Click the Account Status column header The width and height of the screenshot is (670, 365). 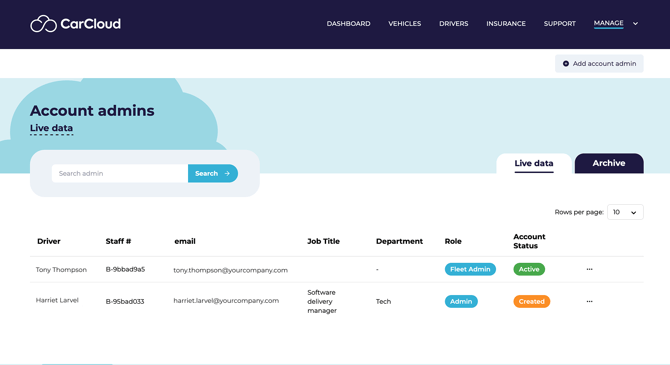coord(529,241)
